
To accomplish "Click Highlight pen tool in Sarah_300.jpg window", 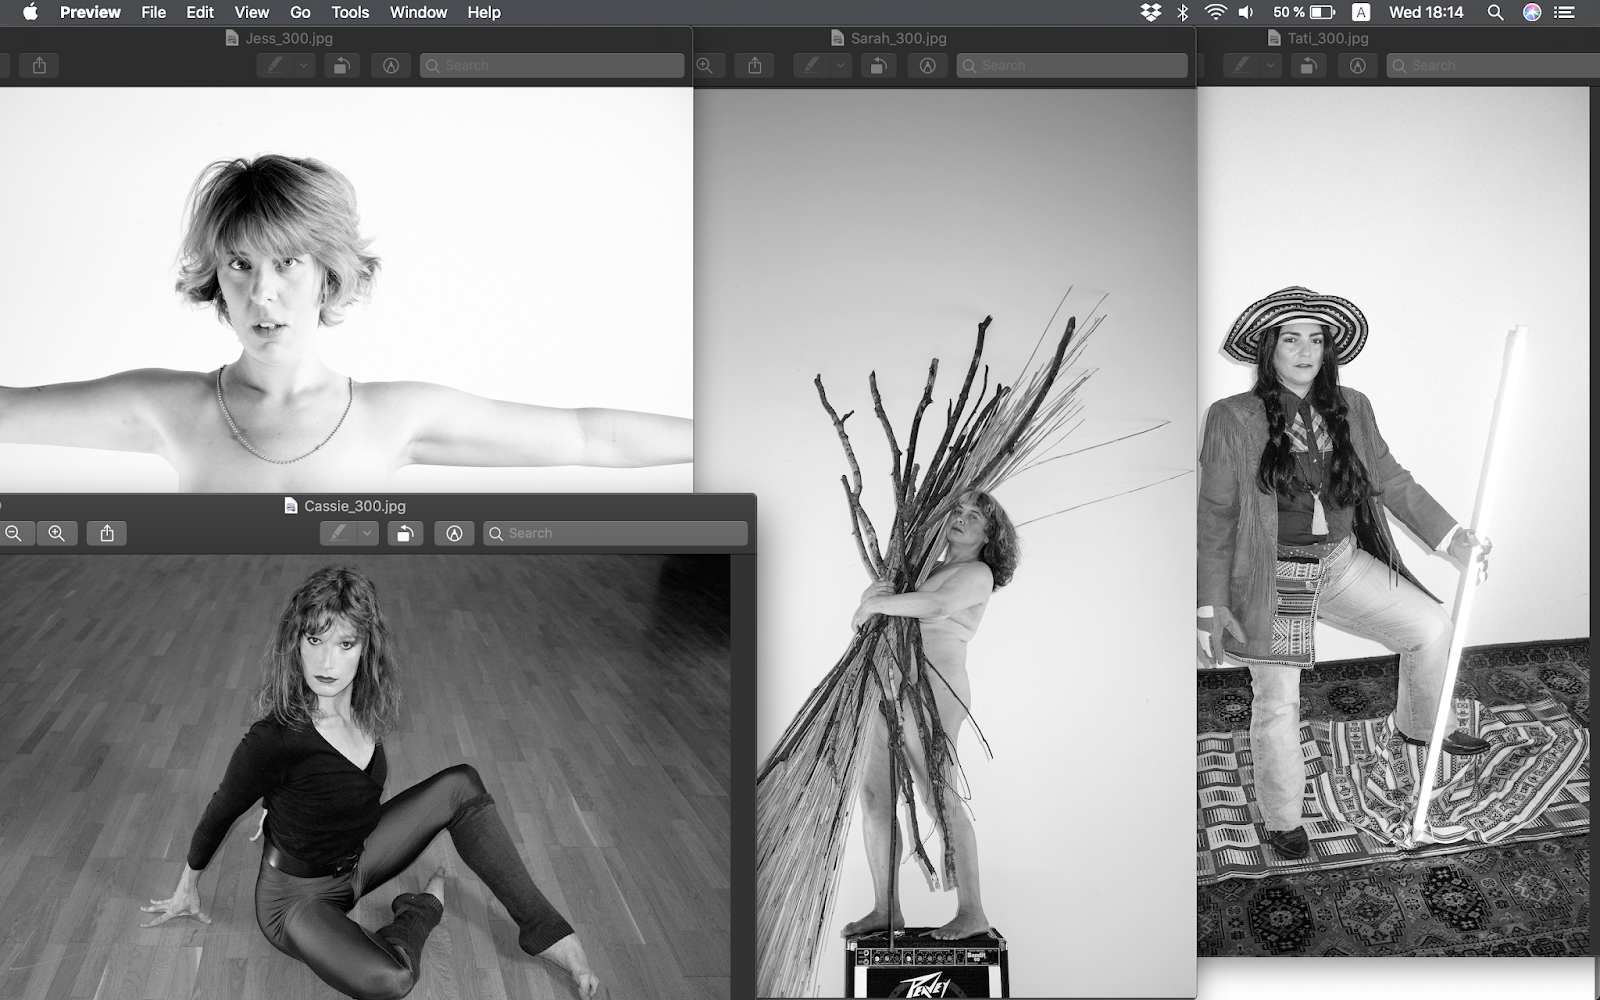I will (x=812, y=65).
